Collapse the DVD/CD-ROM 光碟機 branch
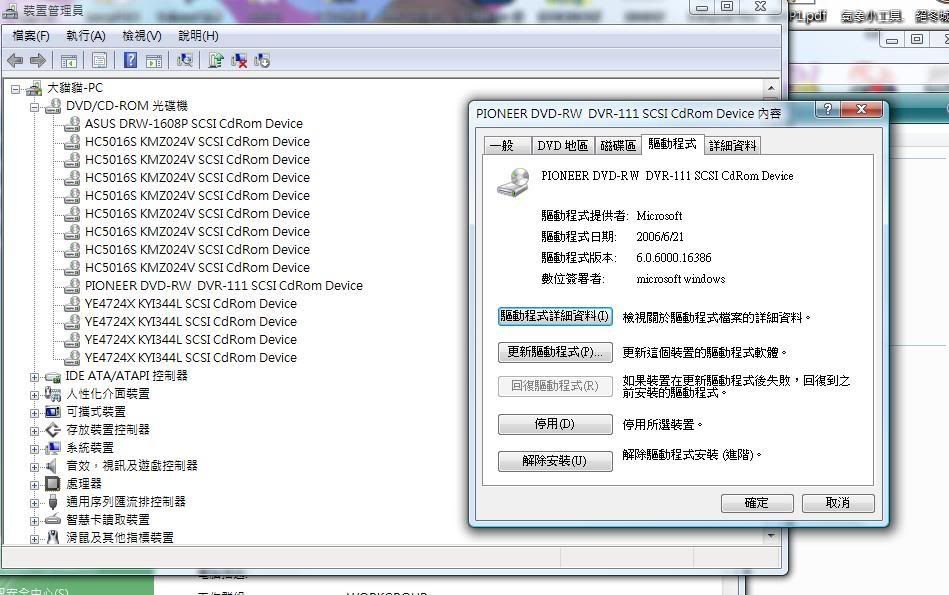 point(34,108)
